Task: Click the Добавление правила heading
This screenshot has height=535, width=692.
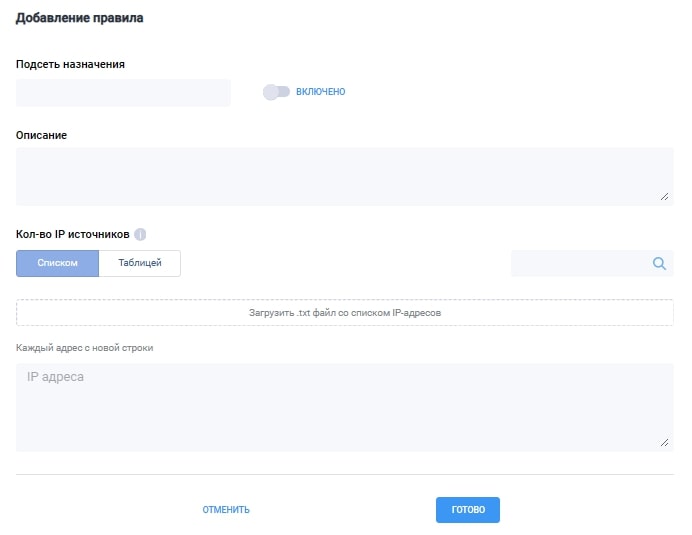Action: [x=79, y=18]
